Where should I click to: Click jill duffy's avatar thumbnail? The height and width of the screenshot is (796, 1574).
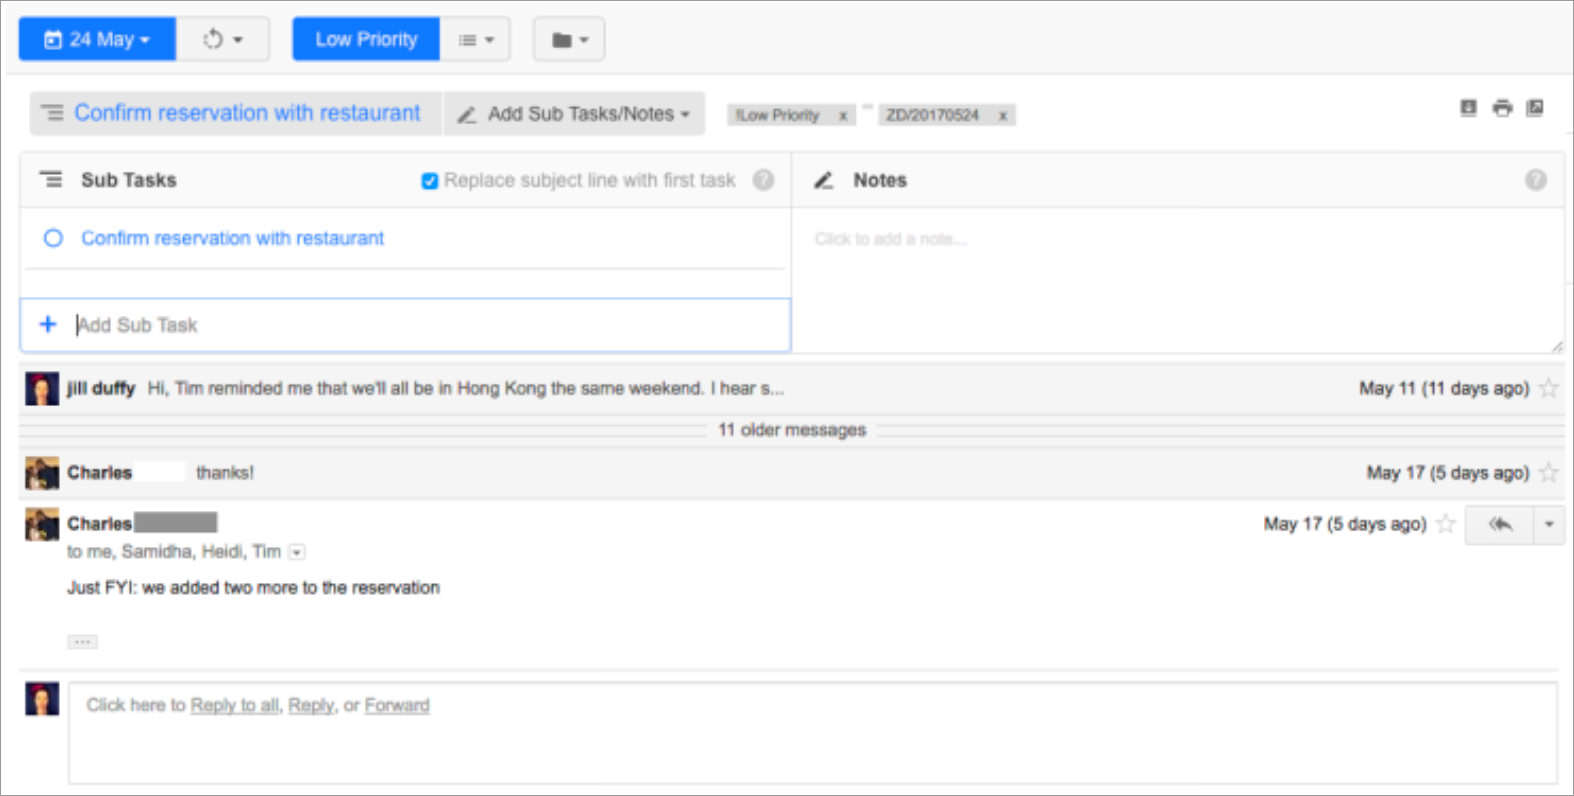click(42, 388)
